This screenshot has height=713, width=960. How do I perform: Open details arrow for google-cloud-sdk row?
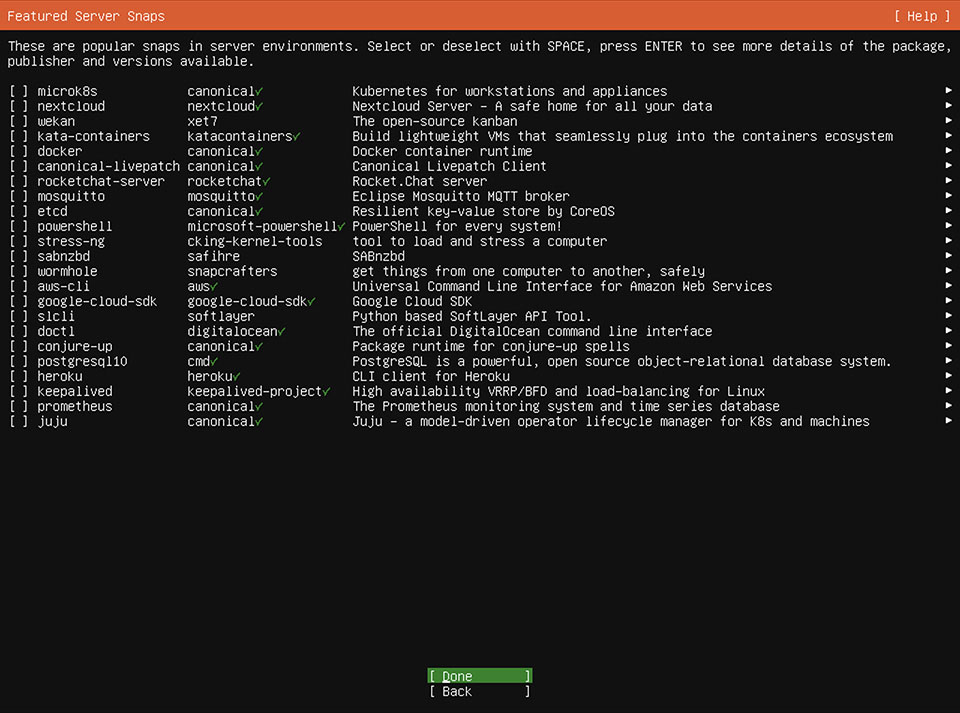(x=948, y=301)
